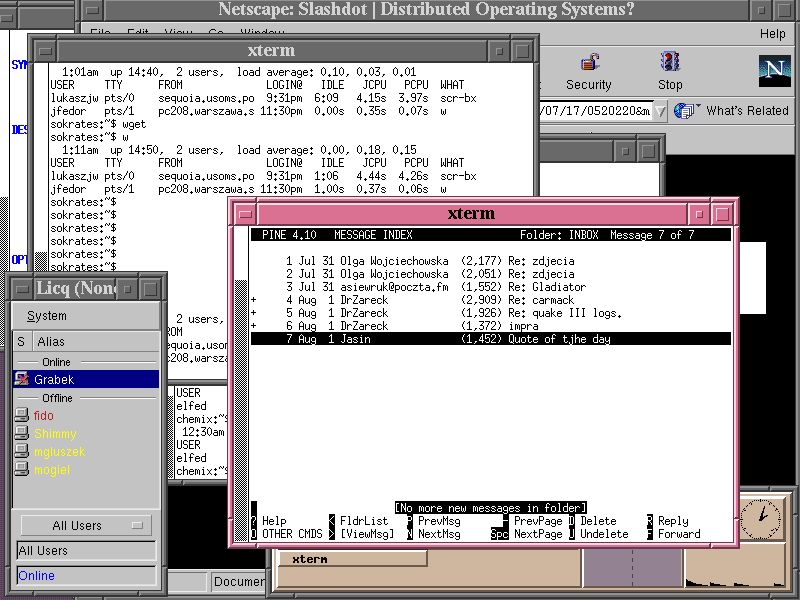Click the gray sokrates xterm scrollbar

tap(41, 167)
